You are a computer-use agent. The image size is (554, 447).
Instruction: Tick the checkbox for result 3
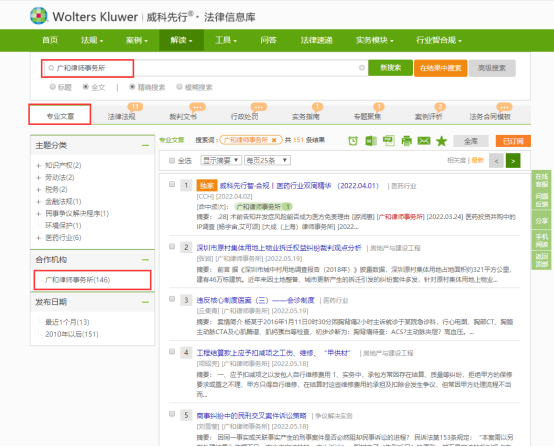click(x=172, y=299)
